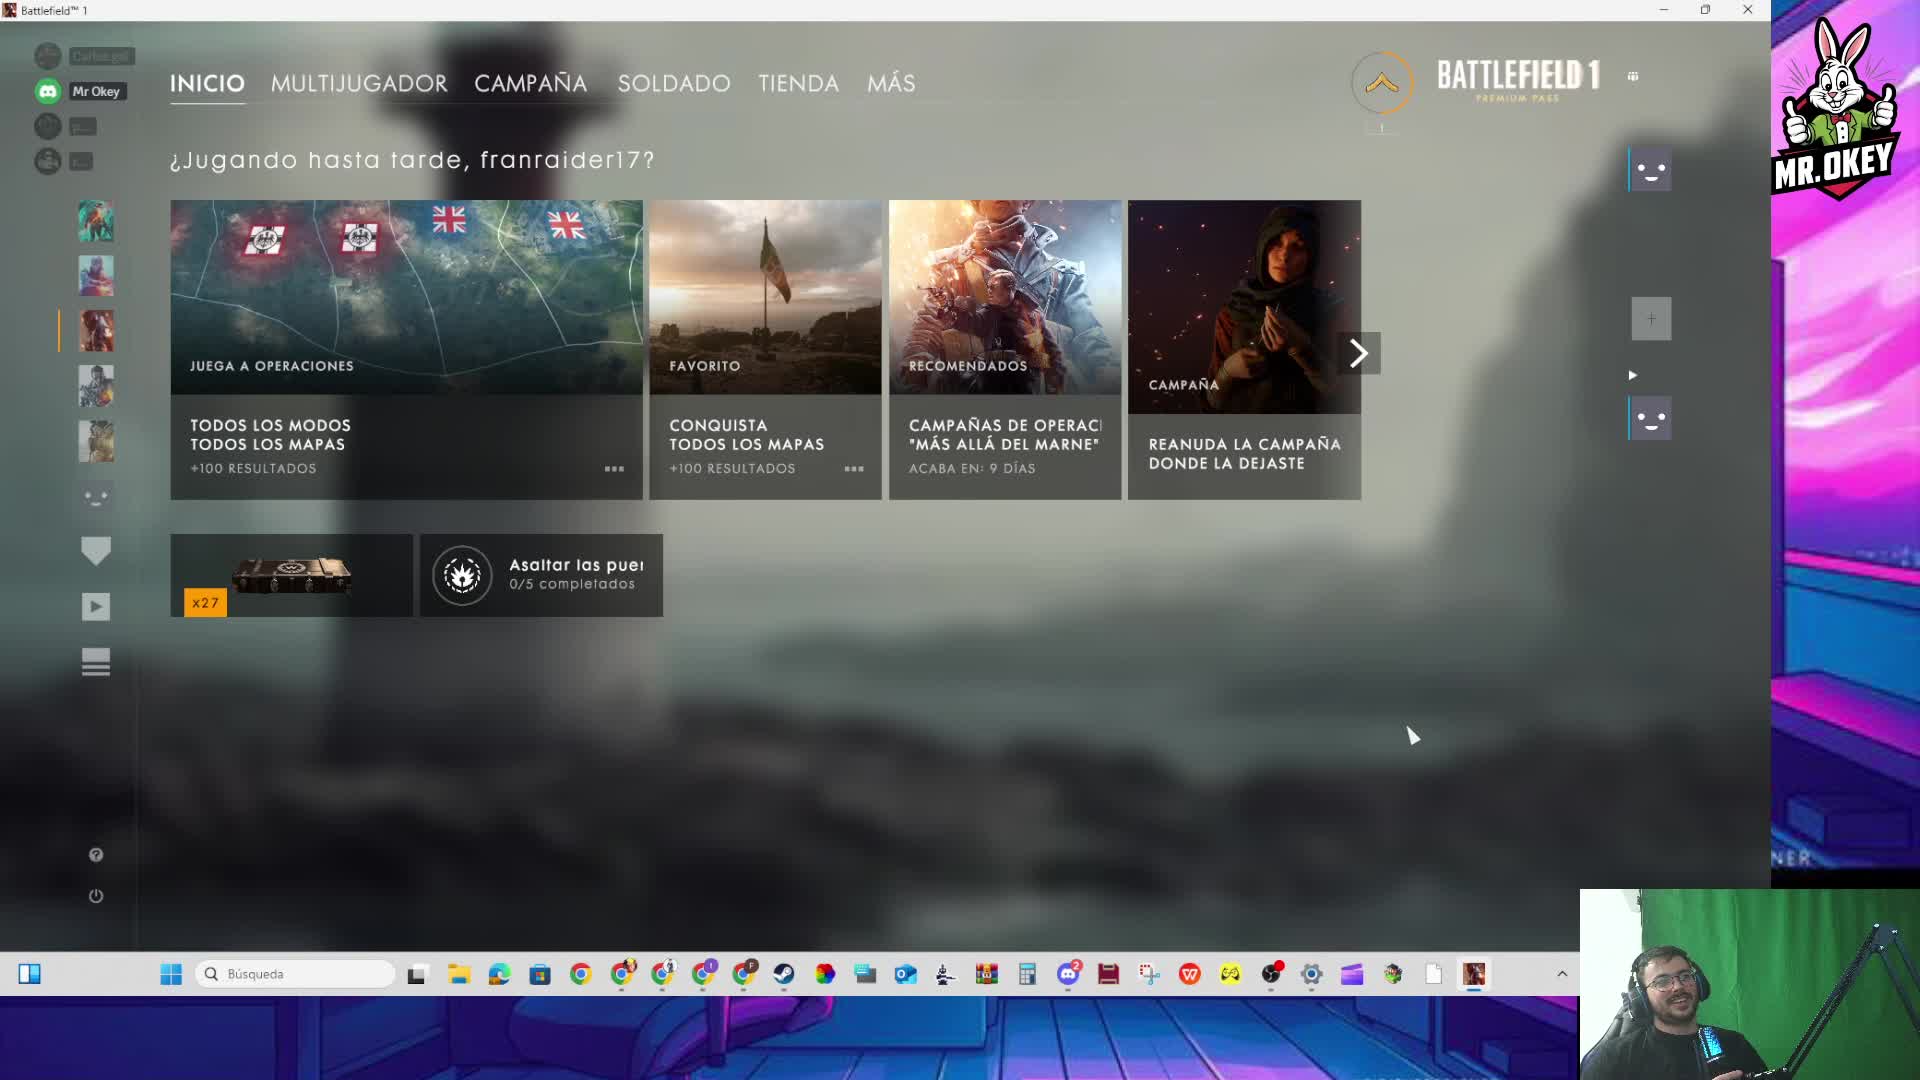Open the Windows Start button

pos(171,974)
